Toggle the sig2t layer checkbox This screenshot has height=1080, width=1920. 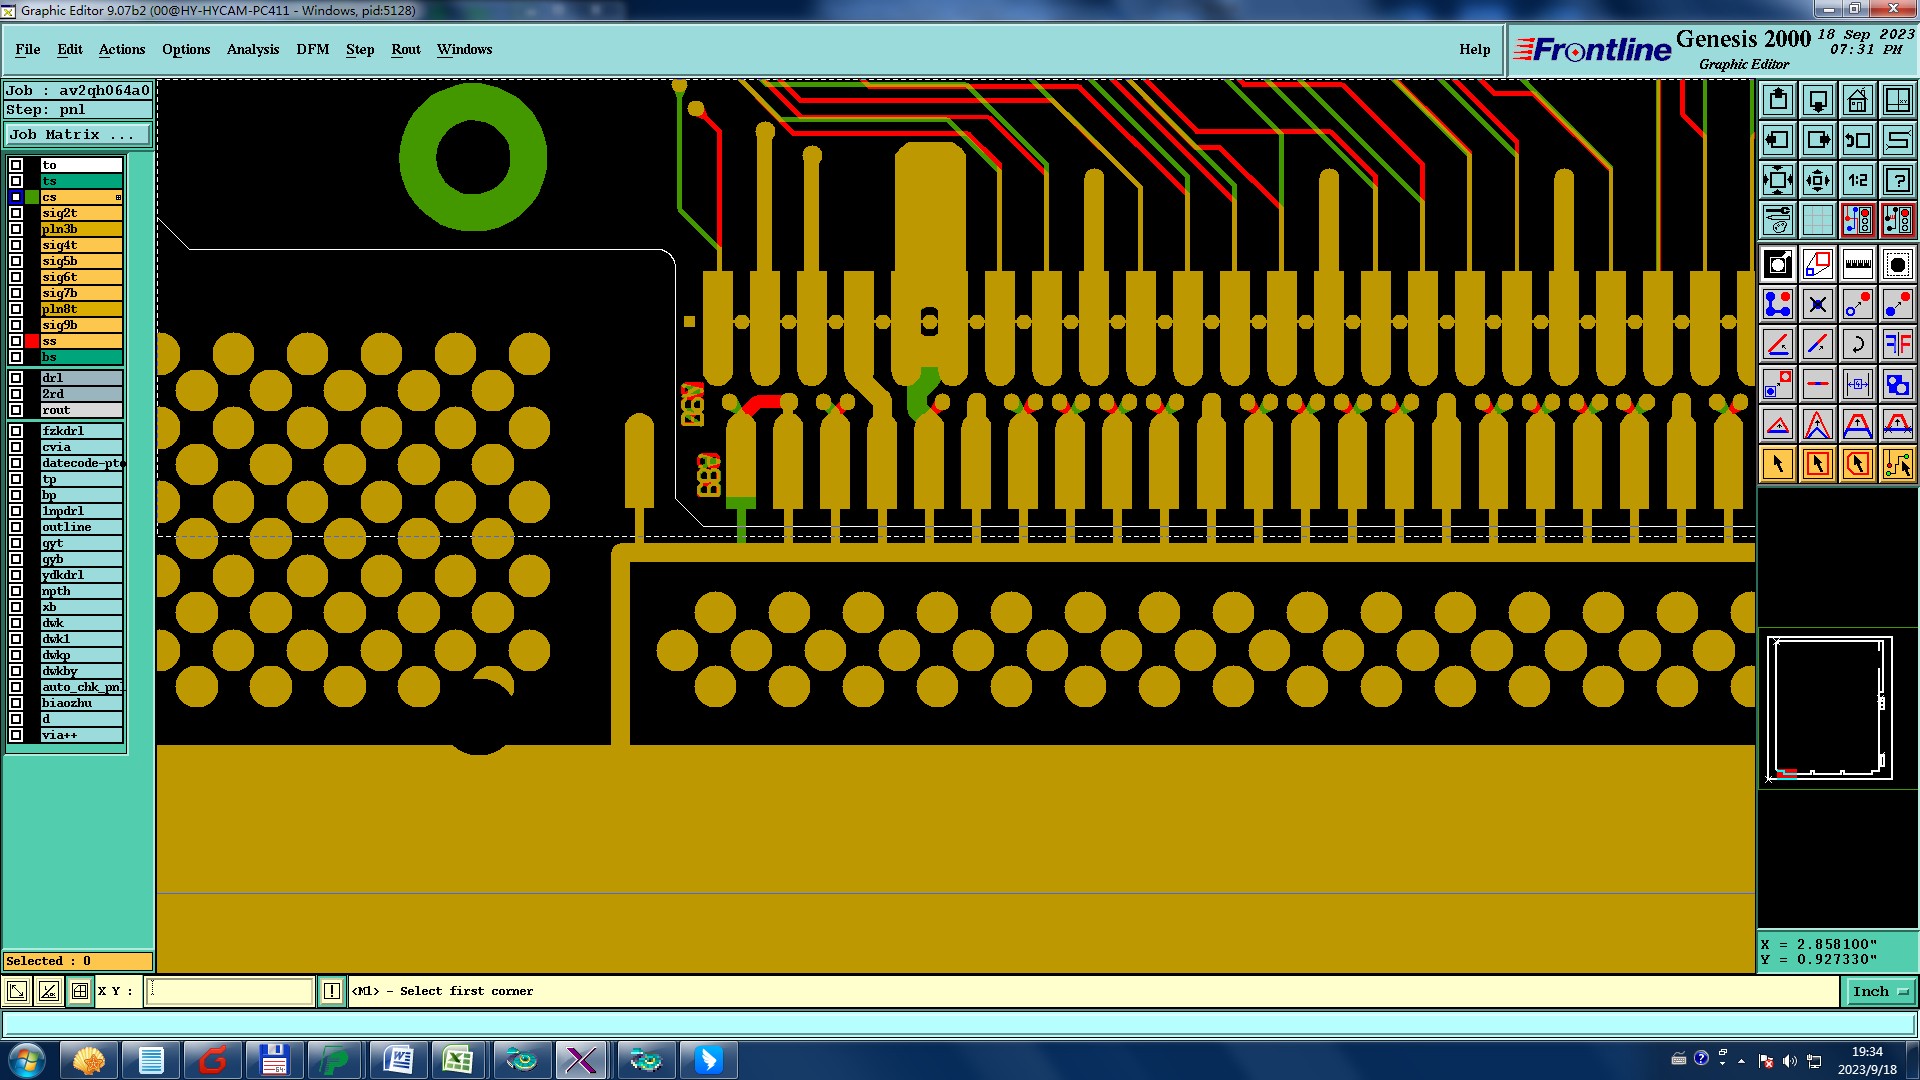[x=16, y=213]
